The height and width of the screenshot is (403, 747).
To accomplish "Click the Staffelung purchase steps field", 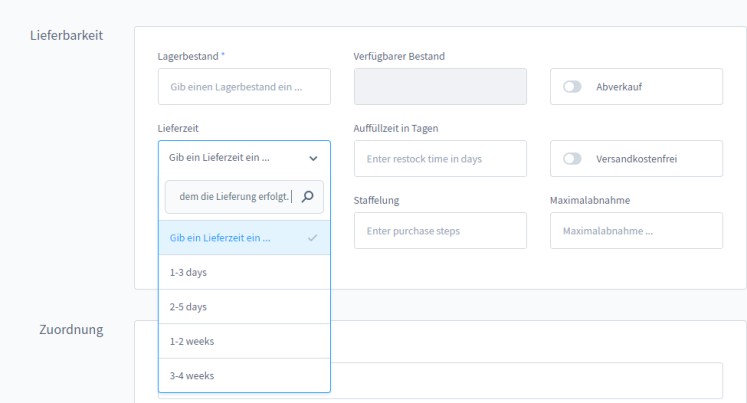I will (x=440, y=231).
